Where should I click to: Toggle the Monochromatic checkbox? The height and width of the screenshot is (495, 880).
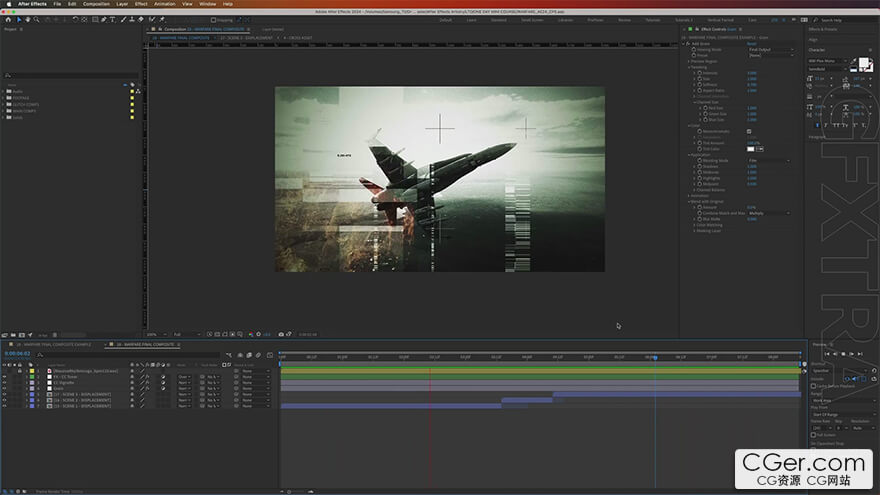click(749, 131)
